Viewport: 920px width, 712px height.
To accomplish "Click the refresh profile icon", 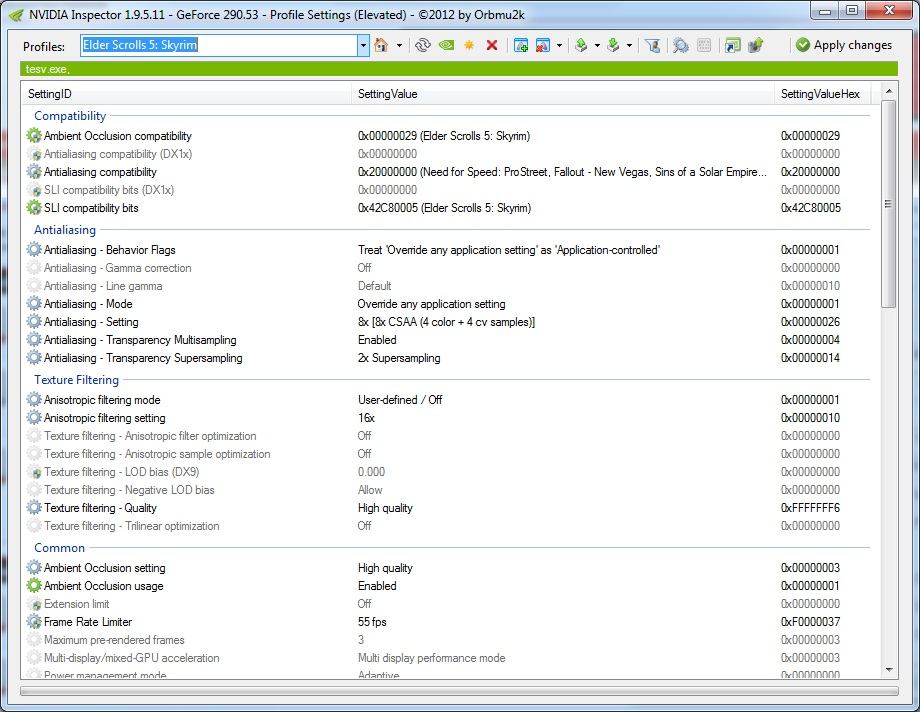I will [x=422, y=45].
